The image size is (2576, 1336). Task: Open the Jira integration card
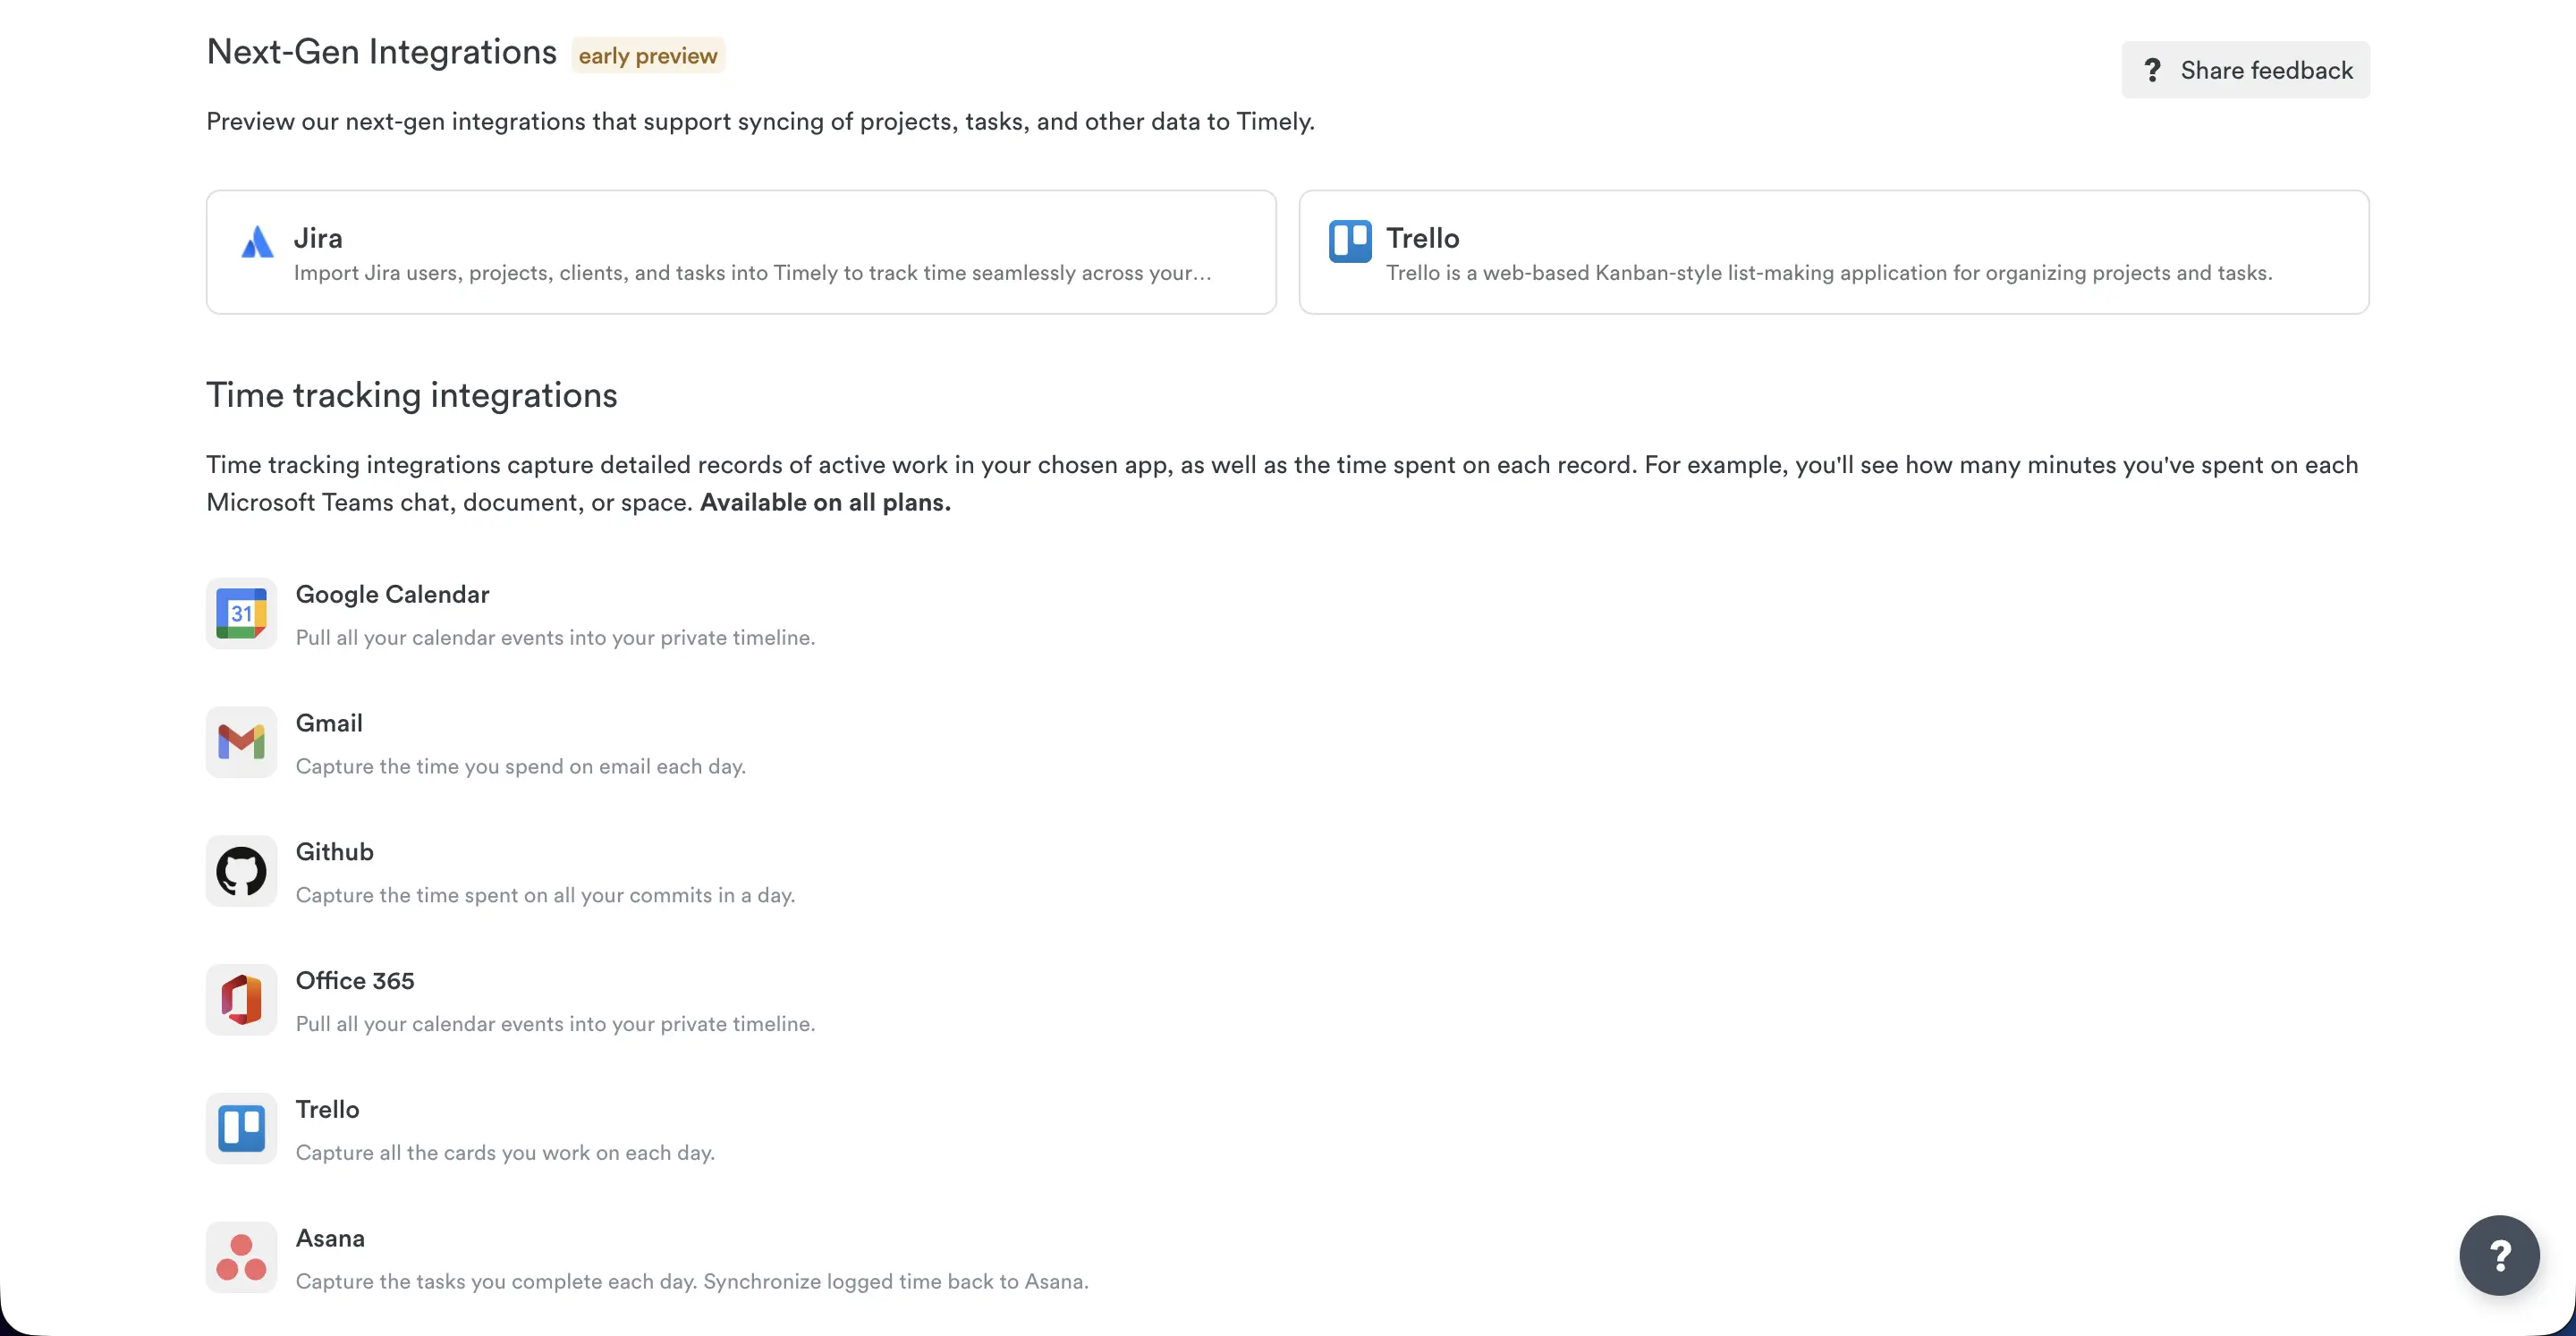tap(740, 252)
